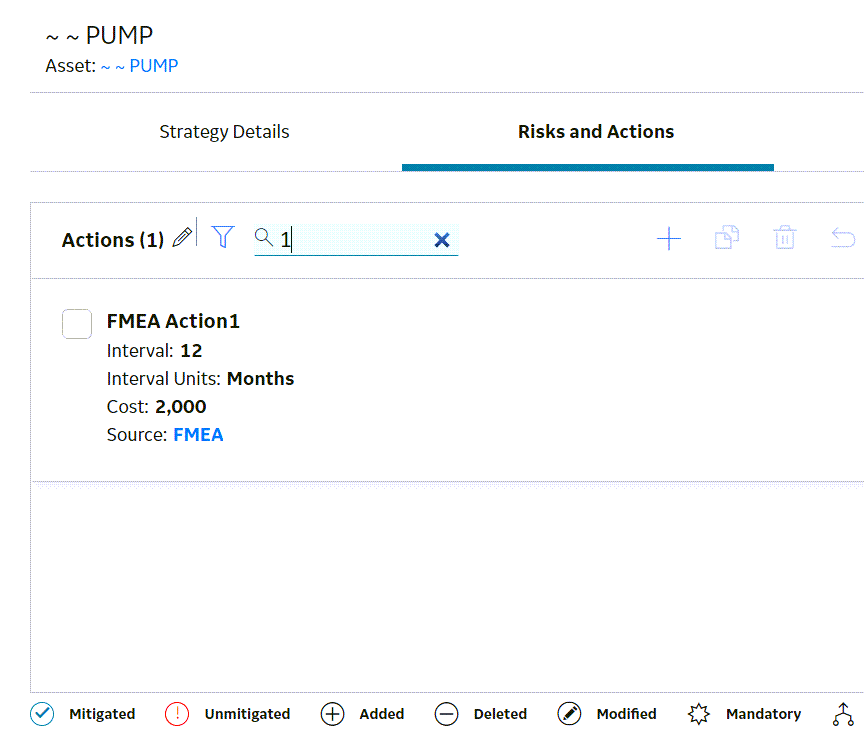Open the filter funnel icon
Image resolution: width=864 pixels, height=732 pixels.
click(223, 237)
